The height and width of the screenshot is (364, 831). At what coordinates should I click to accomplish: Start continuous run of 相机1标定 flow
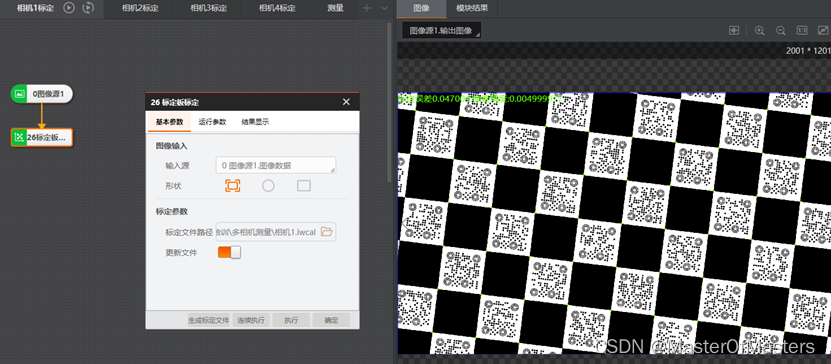(89, 8)
